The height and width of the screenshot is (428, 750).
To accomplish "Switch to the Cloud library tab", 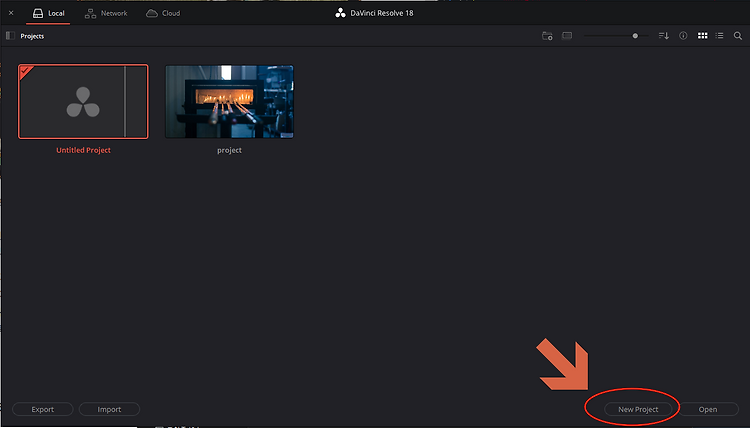I will coord(163,13).
